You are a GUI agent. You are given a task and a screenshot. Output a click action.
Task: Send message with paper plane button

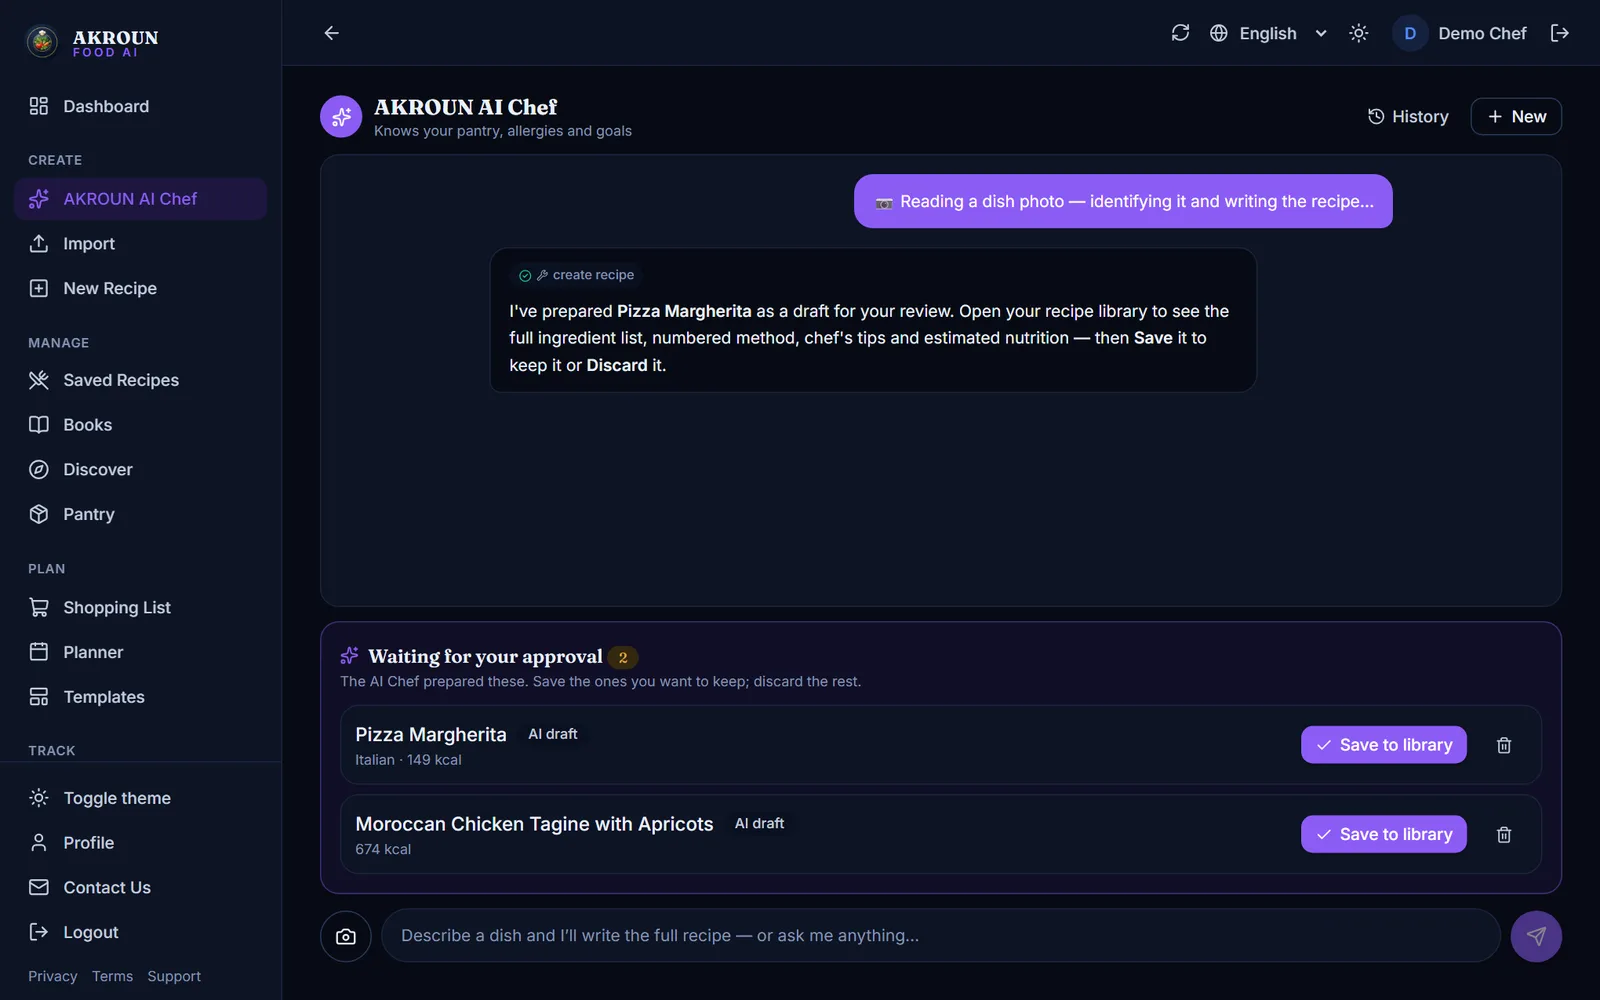pyautogui.click(x=1536, y=936)
